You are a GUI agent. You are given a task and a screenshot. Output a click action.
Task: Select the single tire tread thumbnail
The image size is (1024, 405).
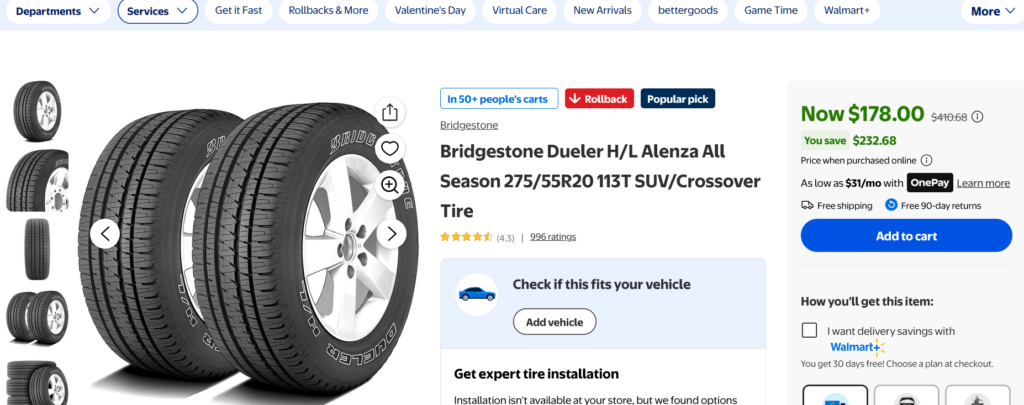point(38,249)
